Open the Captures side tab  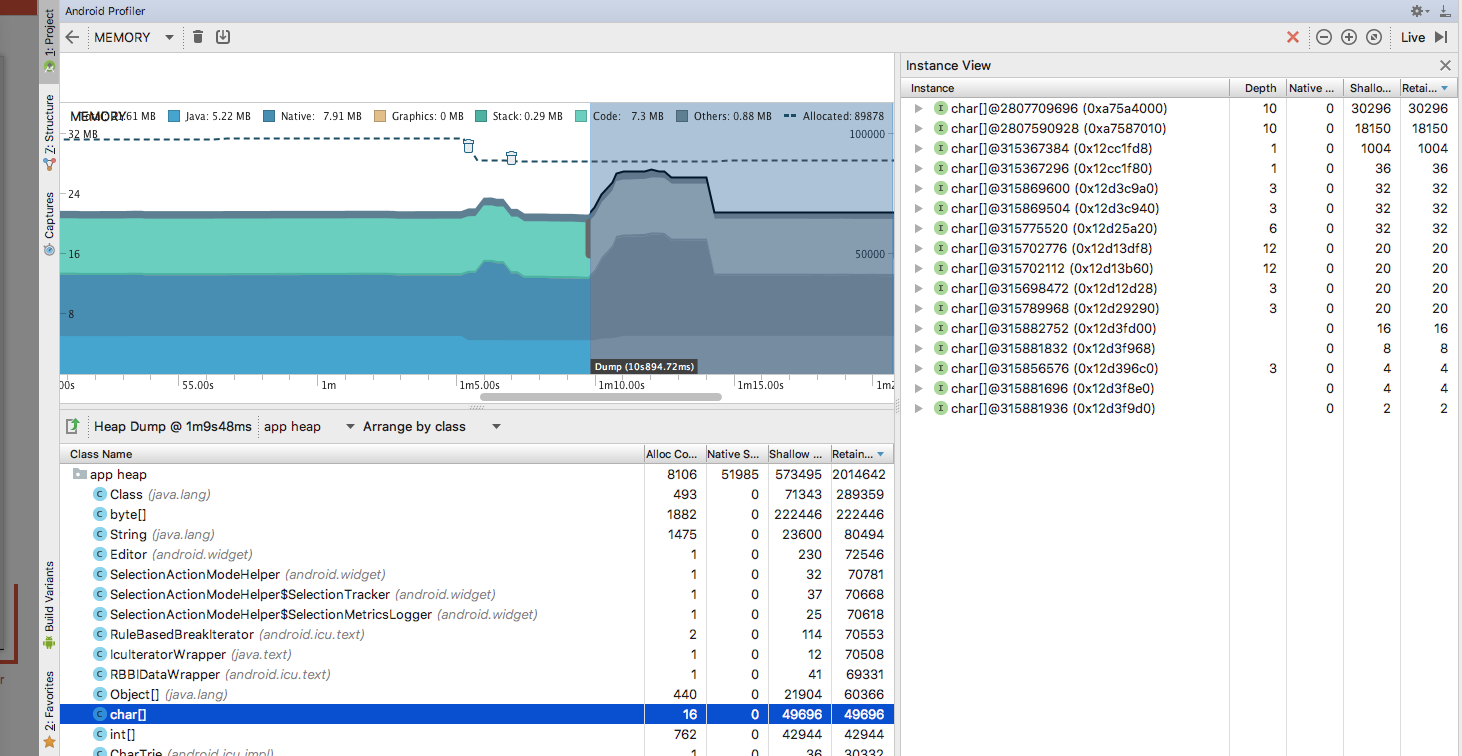tap(49, 222)
